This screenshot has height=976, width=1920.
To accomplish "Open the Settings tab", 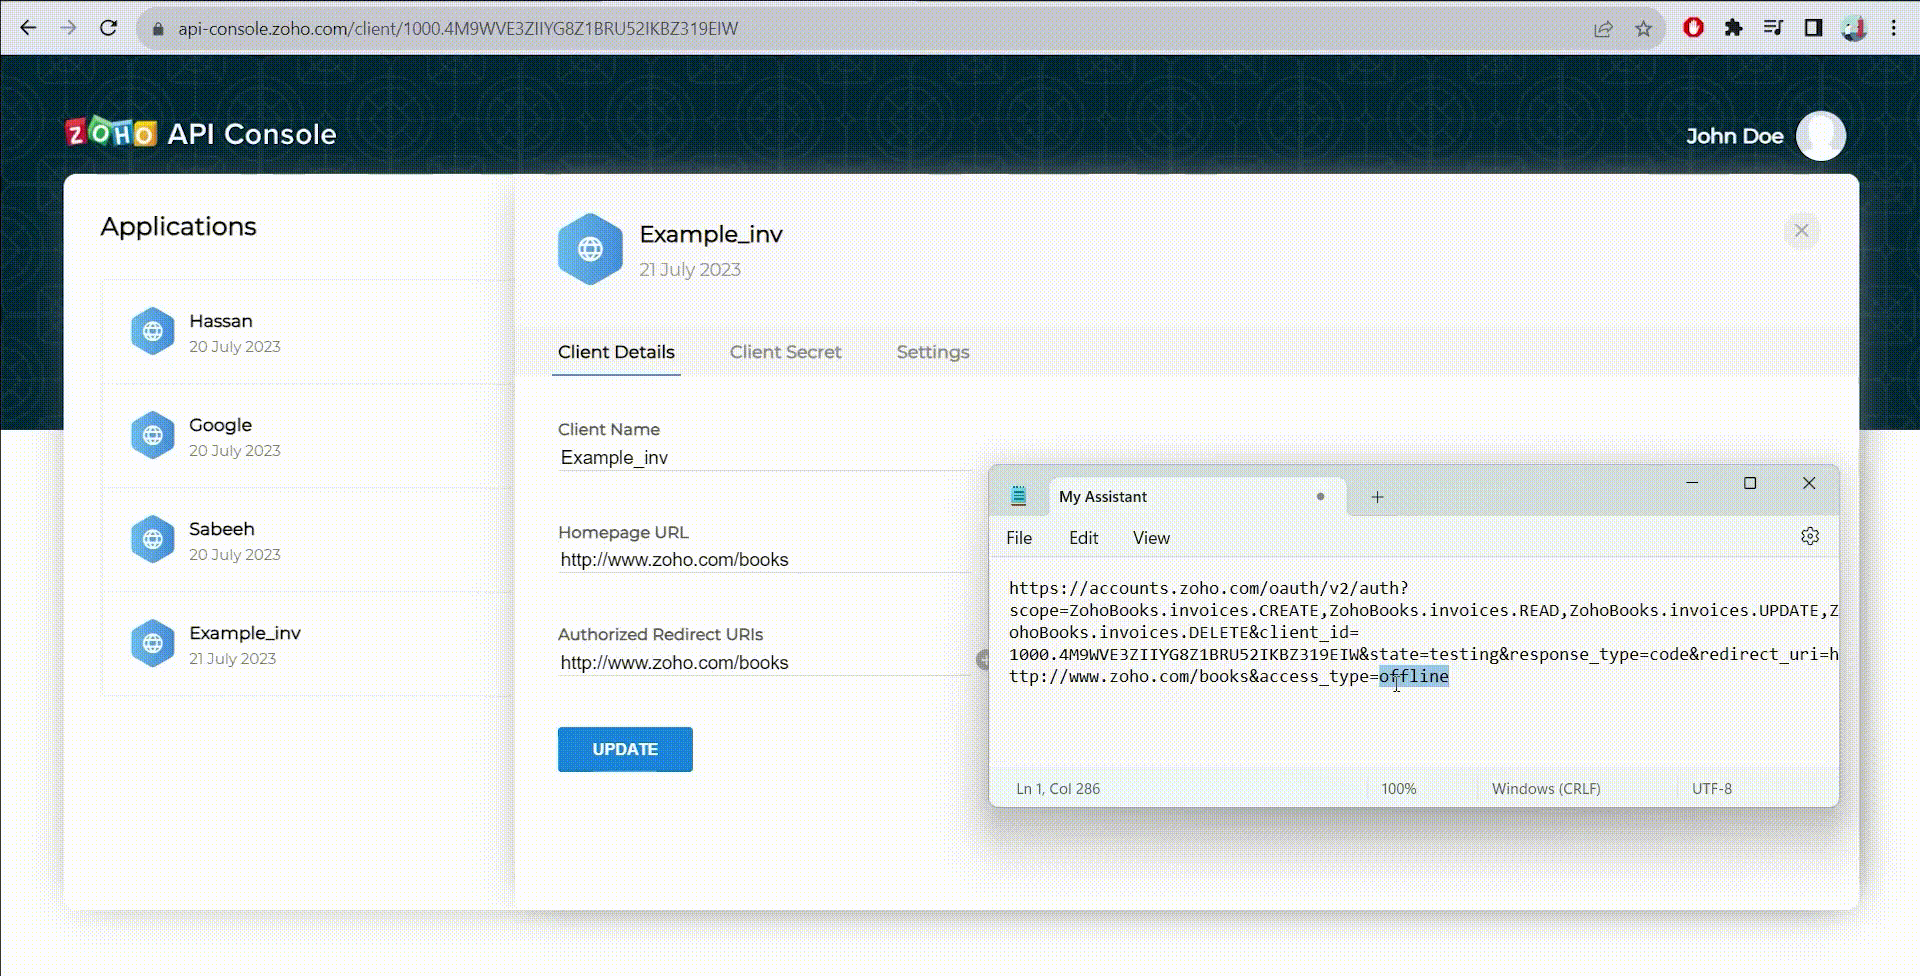I will coord(932,352).
